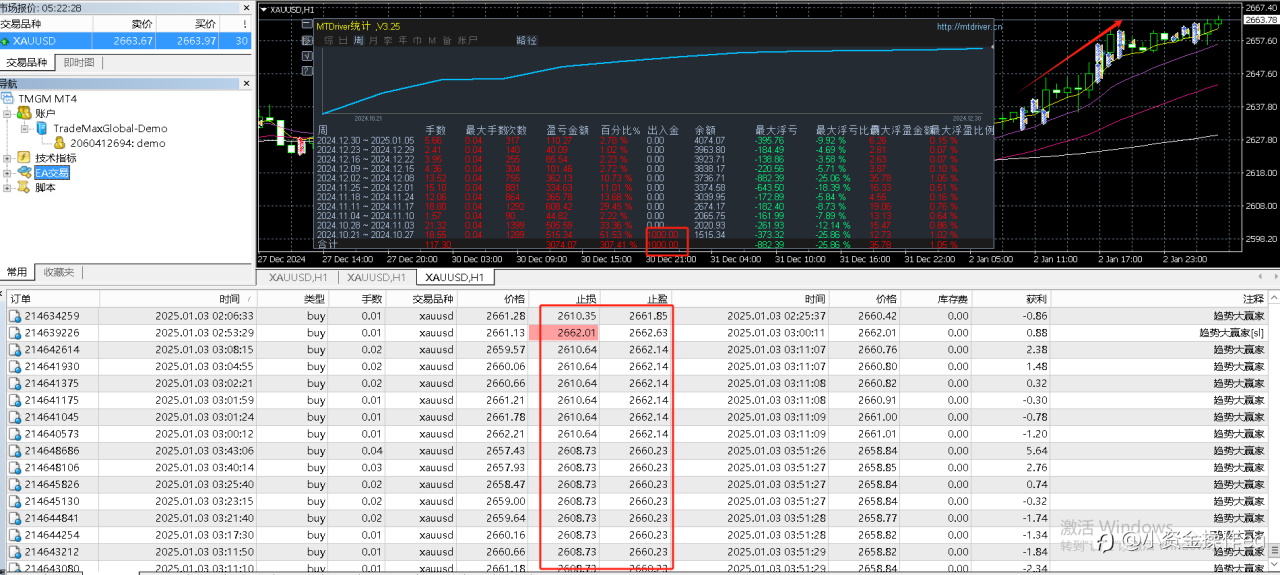Click the EA交易 expert advisors icon
This screenshot has height=575, width=1280.
pos(25,173)
